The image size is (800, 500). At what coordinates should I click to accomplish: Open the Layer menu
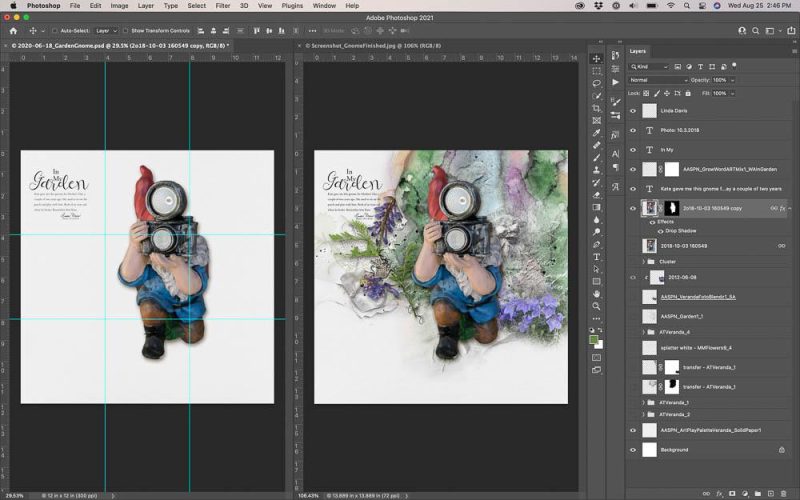pyautogui.click(x=145, y=6)
